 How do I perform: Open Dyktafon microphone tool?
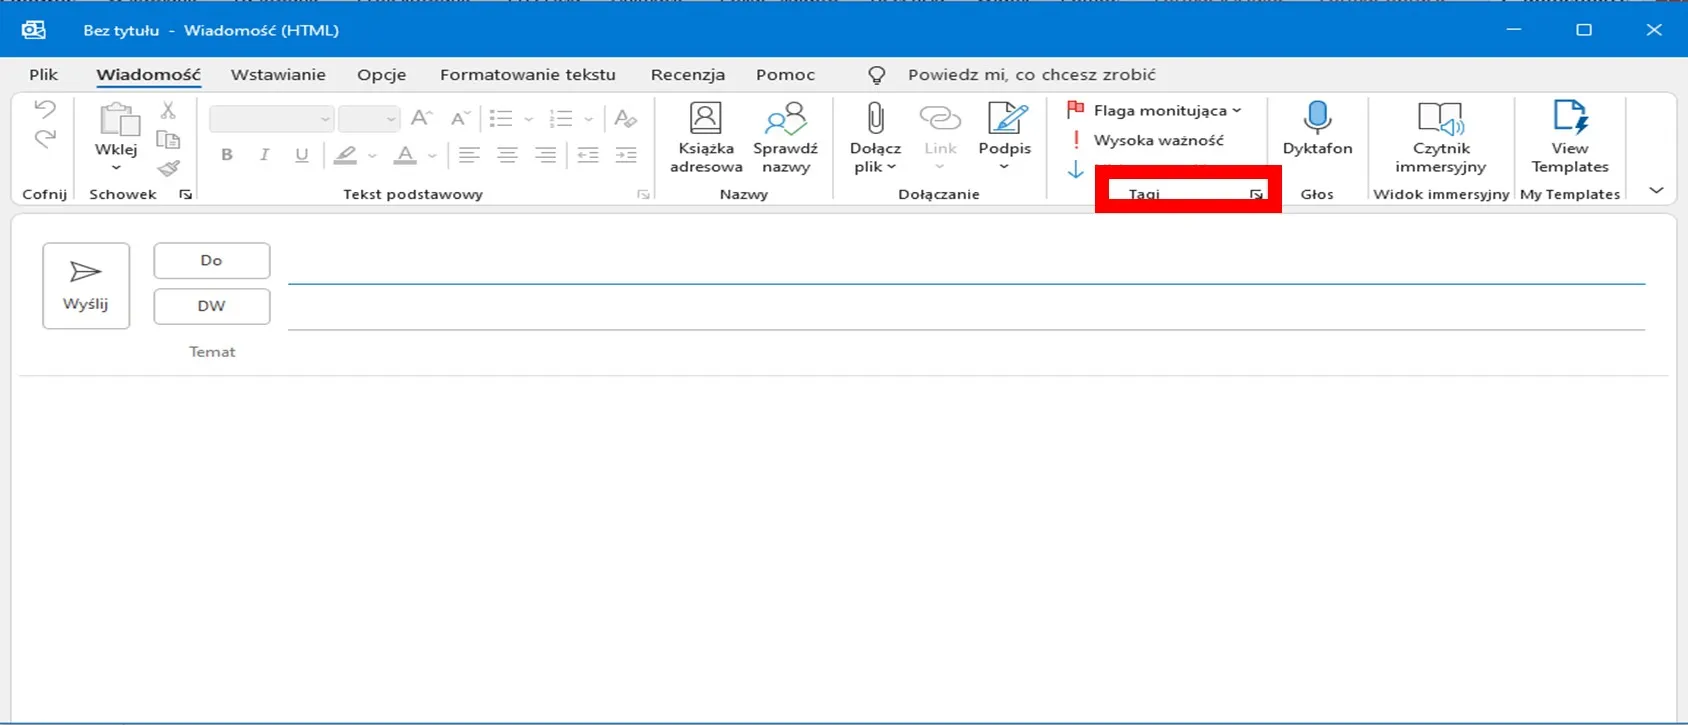click(1317, 119)
